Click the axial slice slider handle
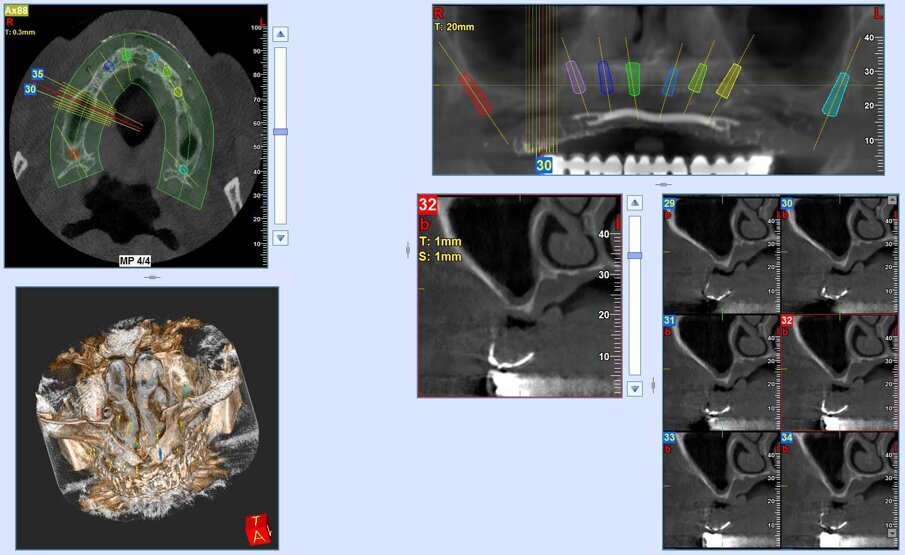This screenshot has width=905, height=555. (280, 132)
